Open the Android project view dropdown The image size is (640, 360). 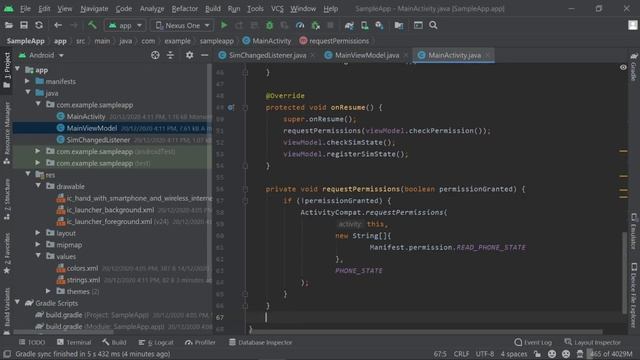point(41,55)
